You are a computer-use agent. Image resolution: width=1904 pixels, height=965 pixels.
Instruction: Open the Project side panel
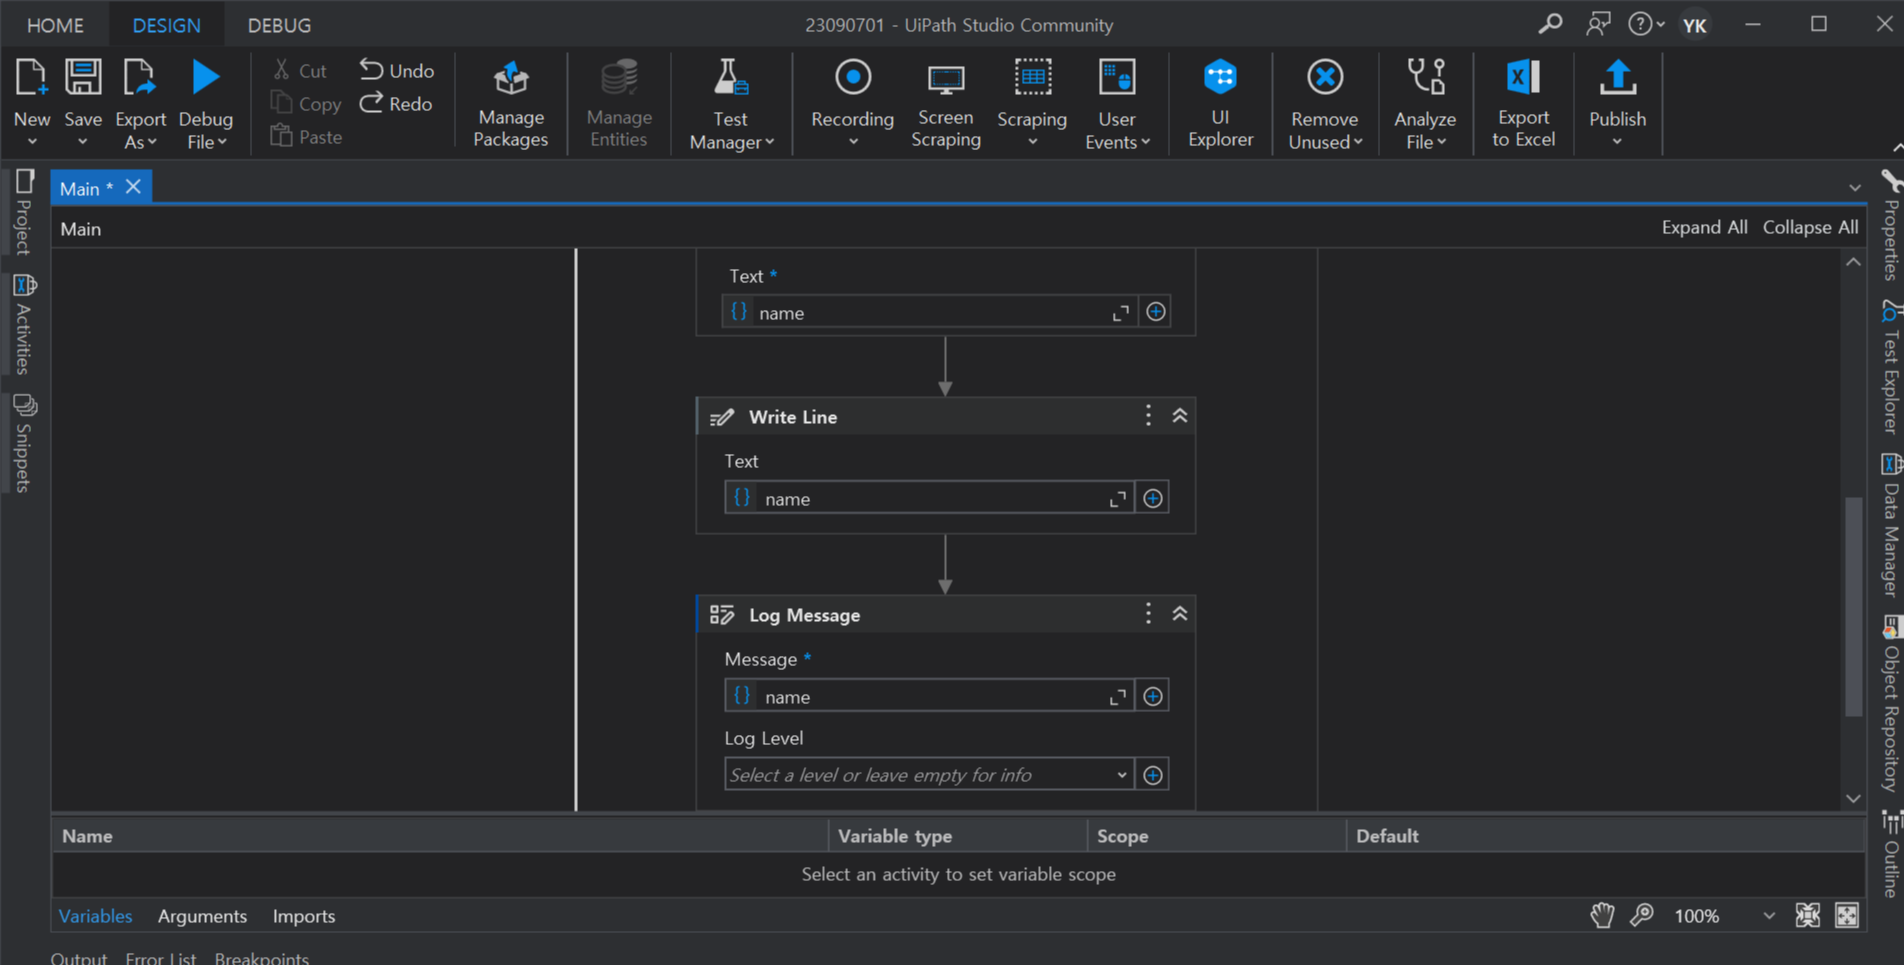point(24,212)
